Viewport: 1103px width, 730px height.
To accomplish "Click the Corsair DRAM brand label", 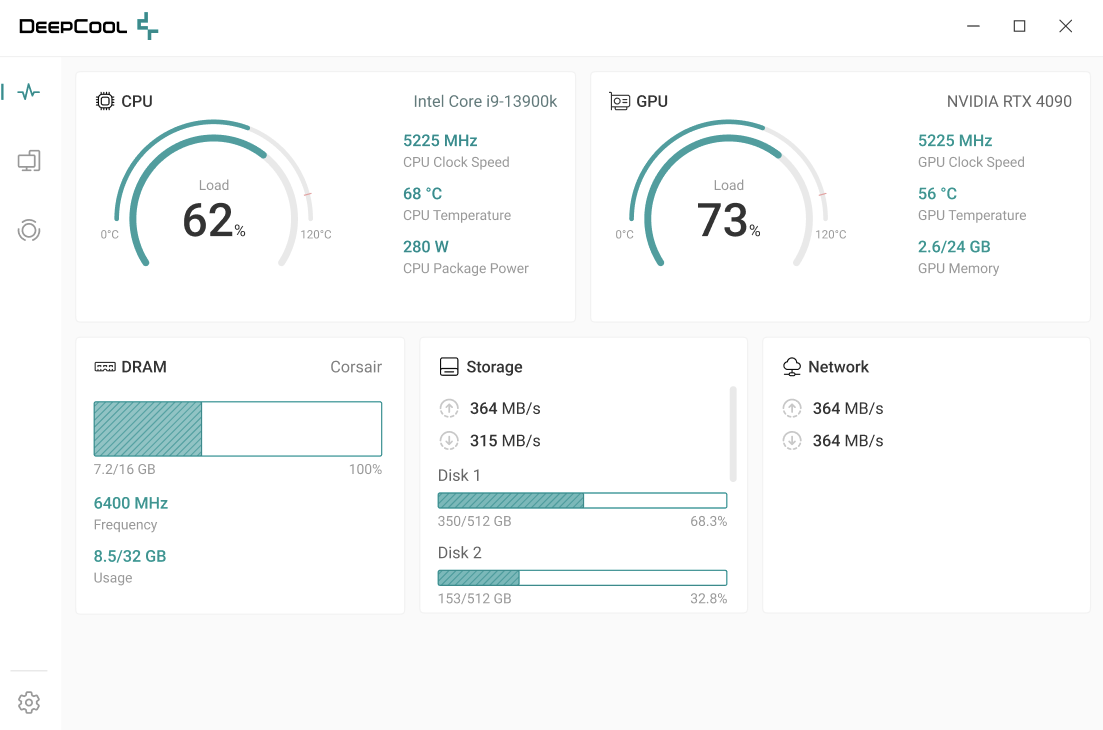I will 356,367.
